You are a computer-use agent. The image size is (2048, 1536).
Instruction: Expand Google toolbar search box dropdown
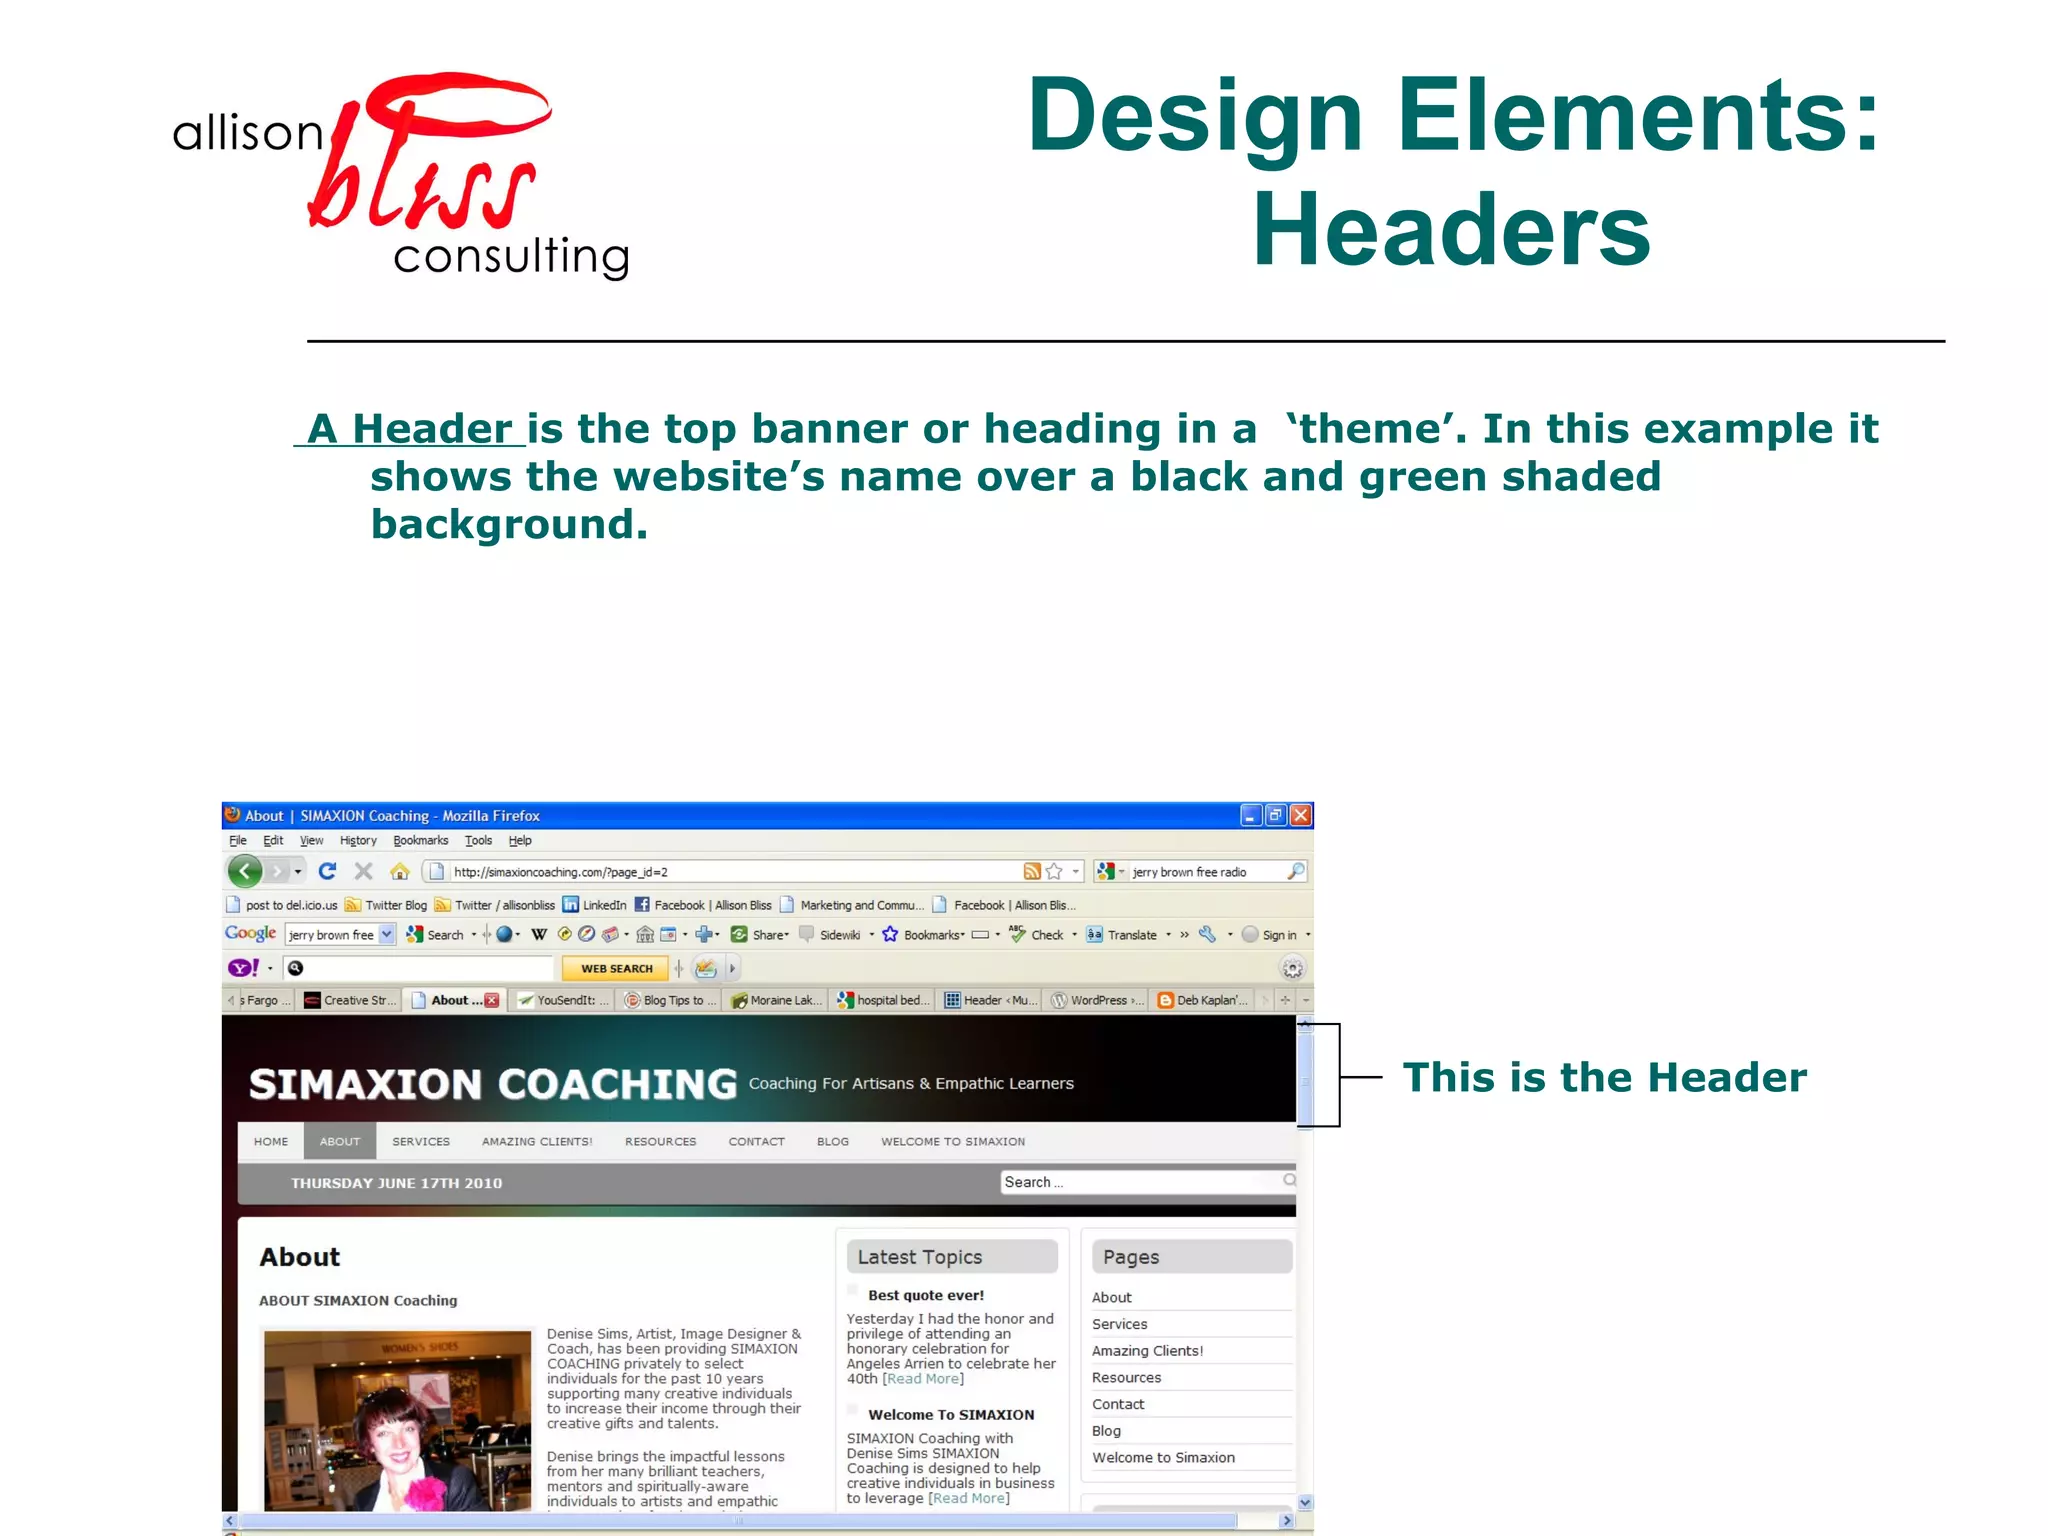click(x=387, y=934)
